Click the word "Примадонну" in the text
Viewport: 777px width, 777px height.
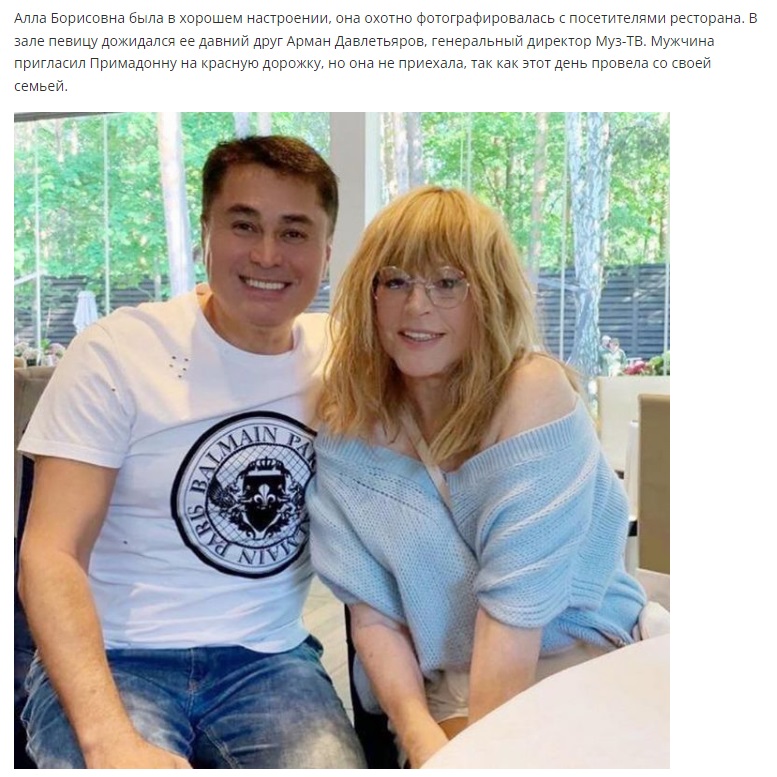tap(133, 64)
